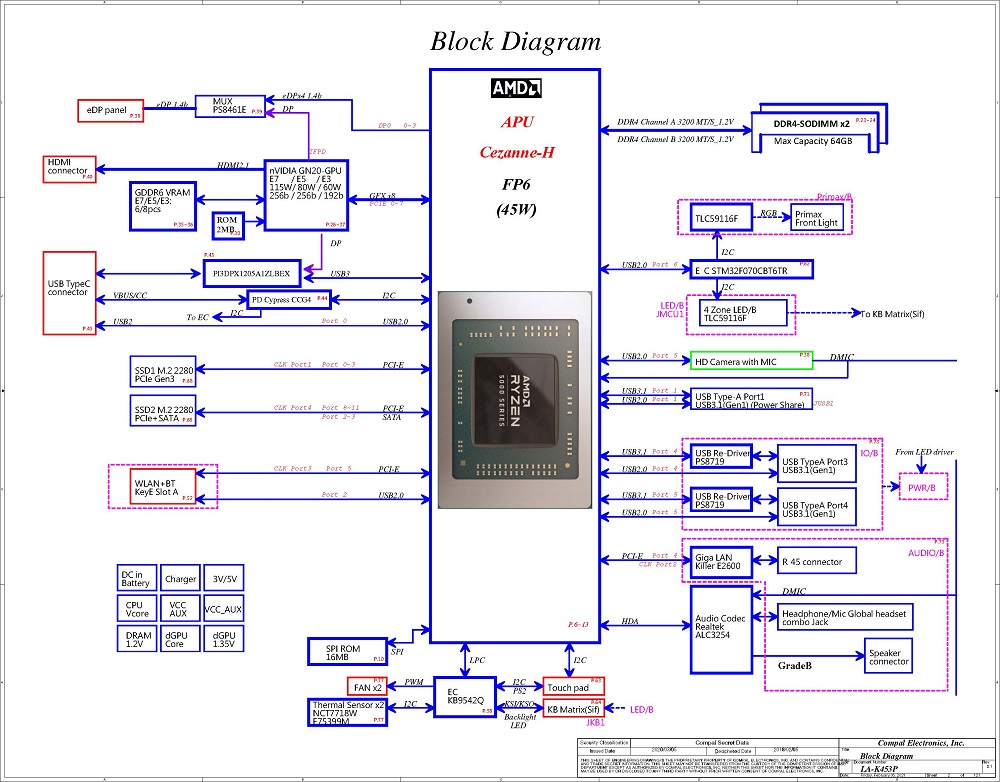Screen dimensions: 1000x782
Task: Click the LA-K453P document number
Action: tap(879, 769)
